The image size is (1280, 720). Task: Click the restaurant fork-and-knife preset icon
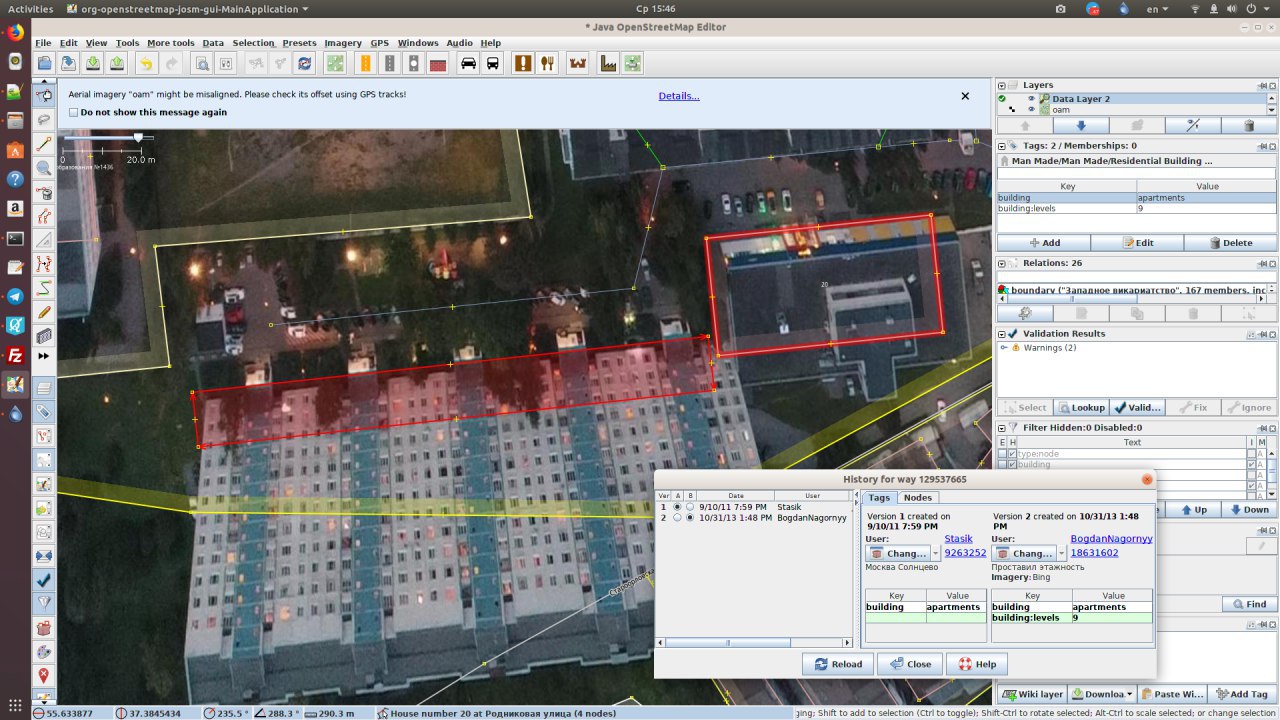547,63
